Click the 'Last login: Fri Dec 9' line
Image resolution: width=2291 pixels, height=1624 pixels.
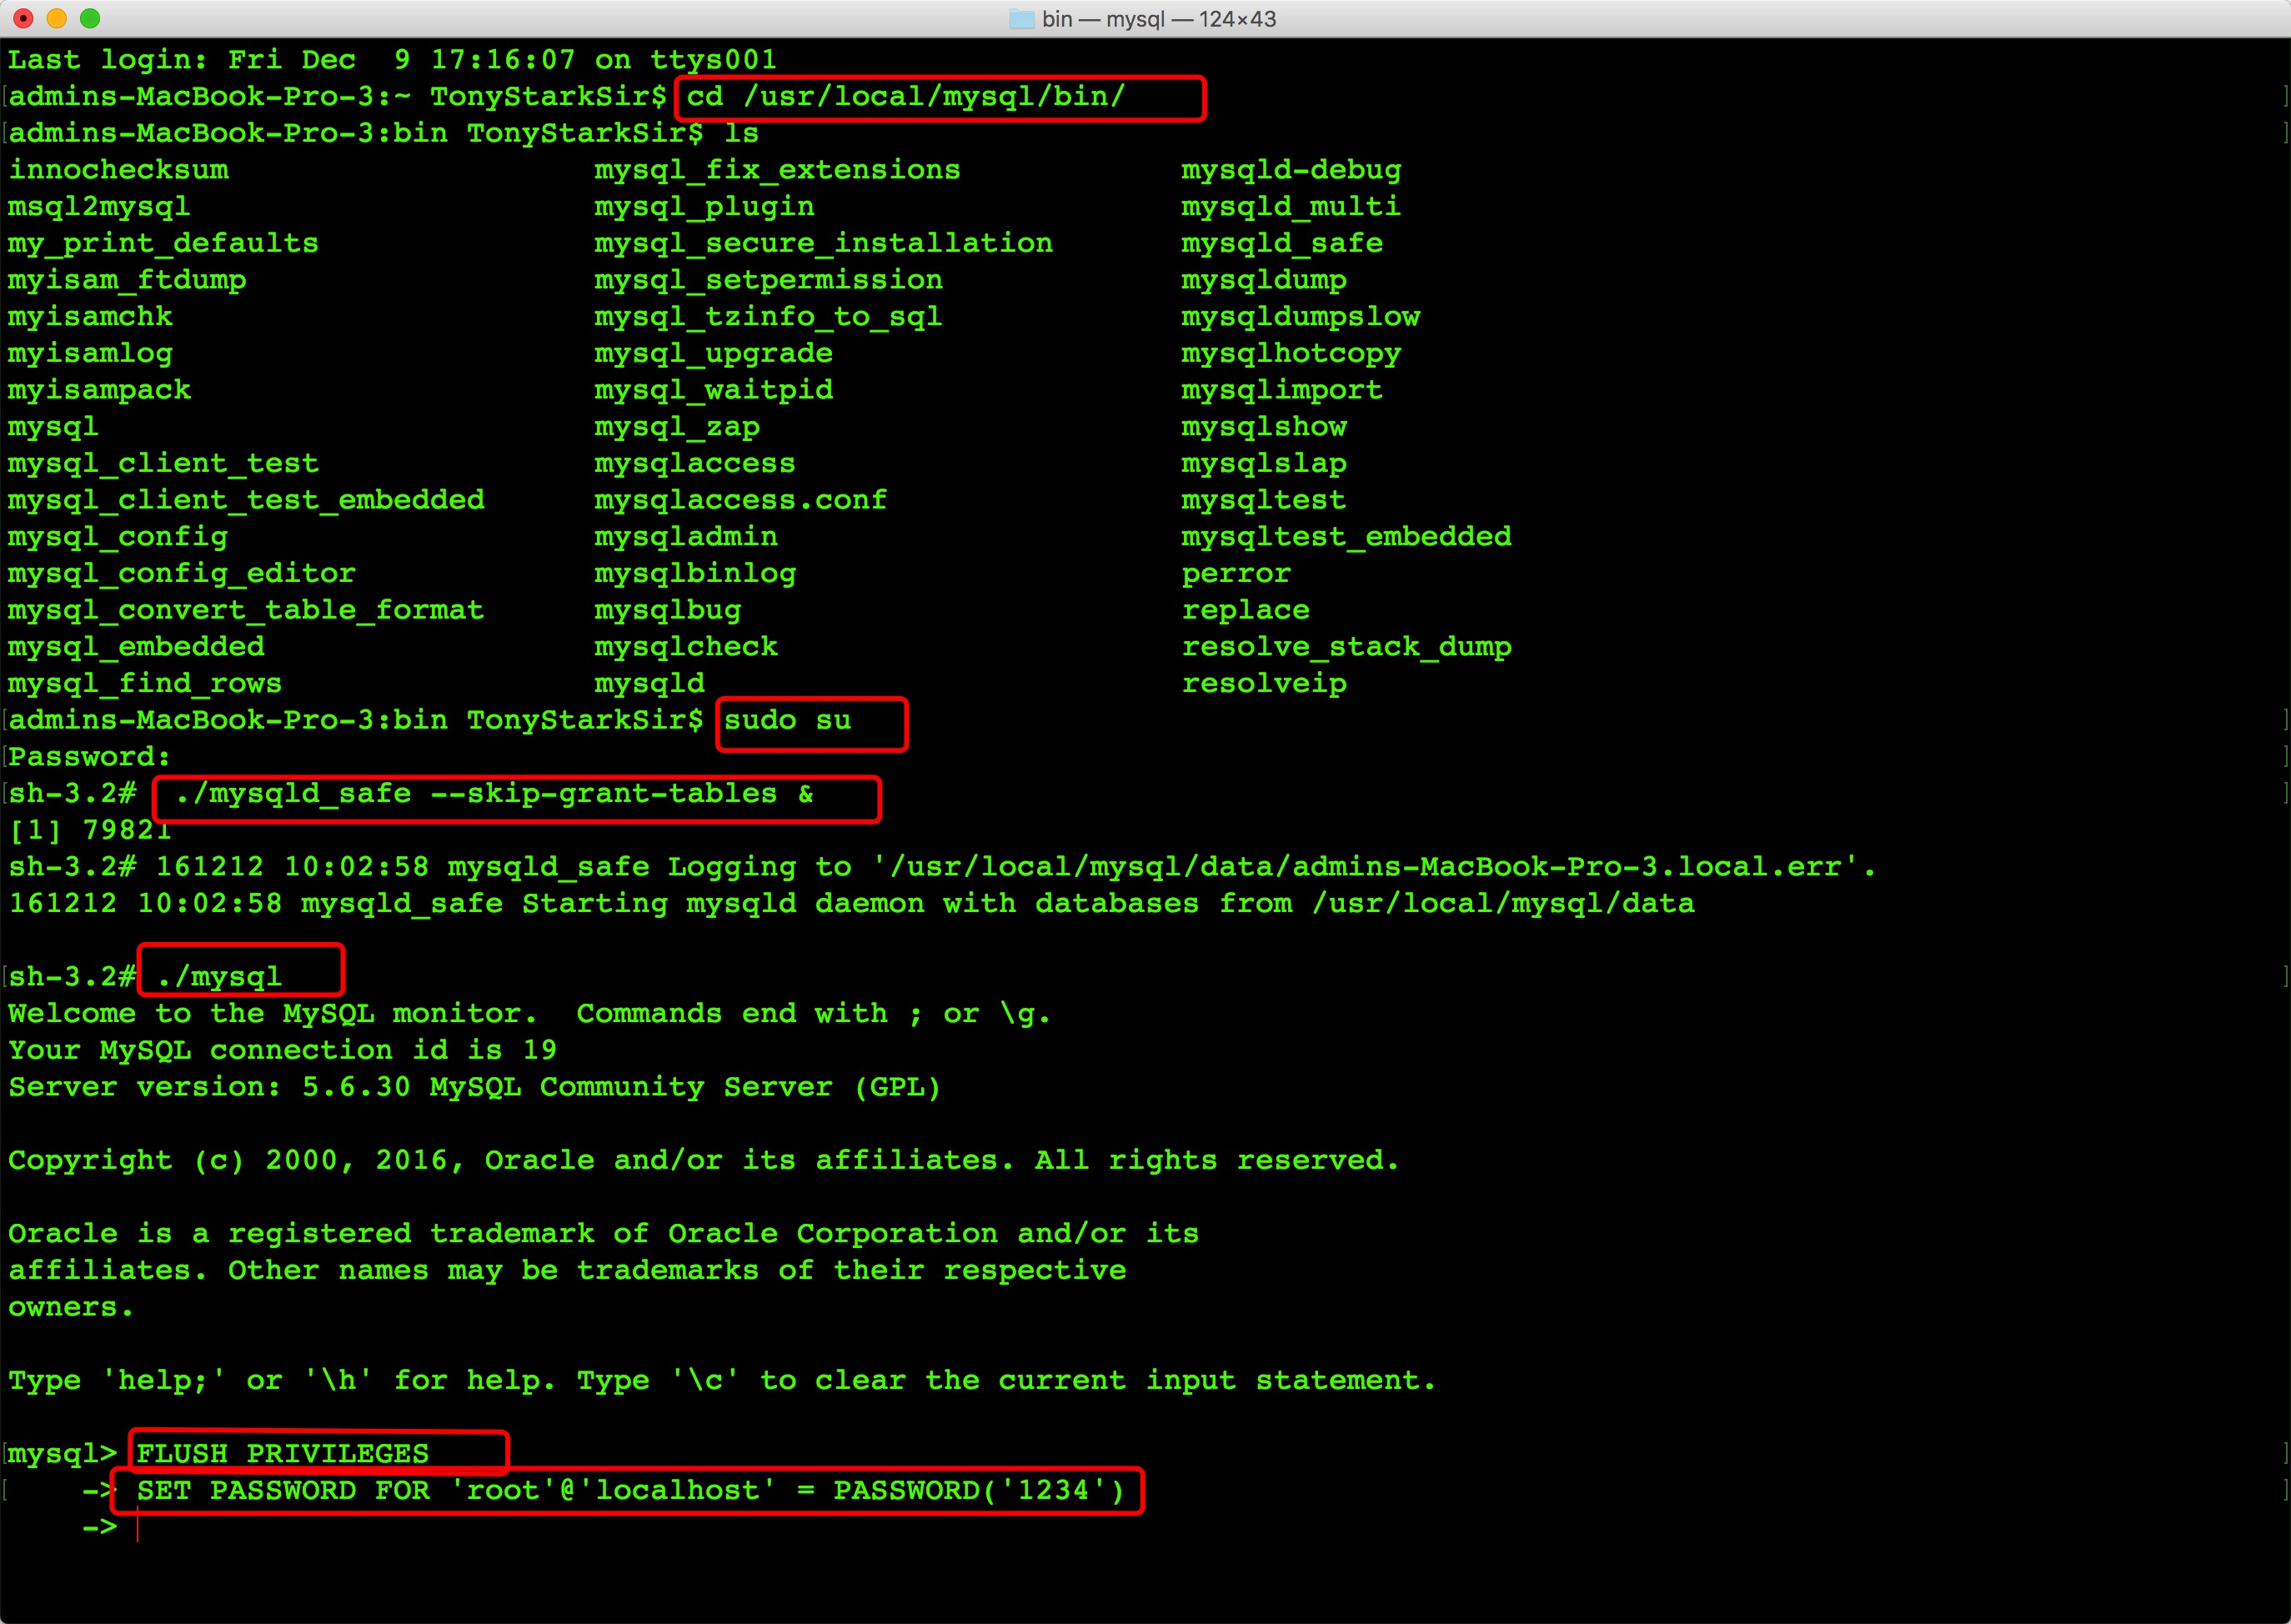[392, 60]
